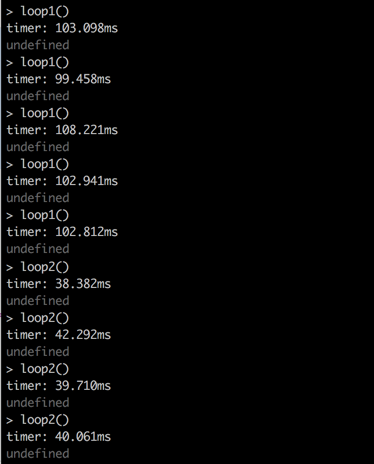Click the undefined below 103.098ms
The image size is (374, 464).
(x=38, y=45)
